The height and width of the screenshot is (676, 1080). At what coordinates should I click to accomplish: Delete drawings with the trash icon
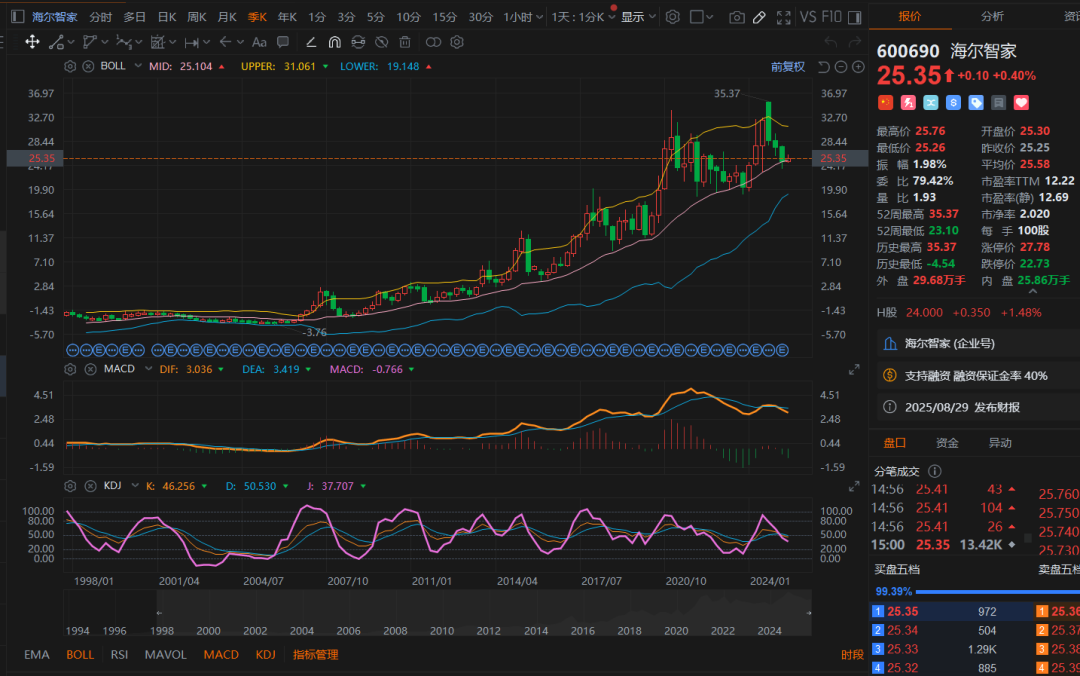point(405,42)
